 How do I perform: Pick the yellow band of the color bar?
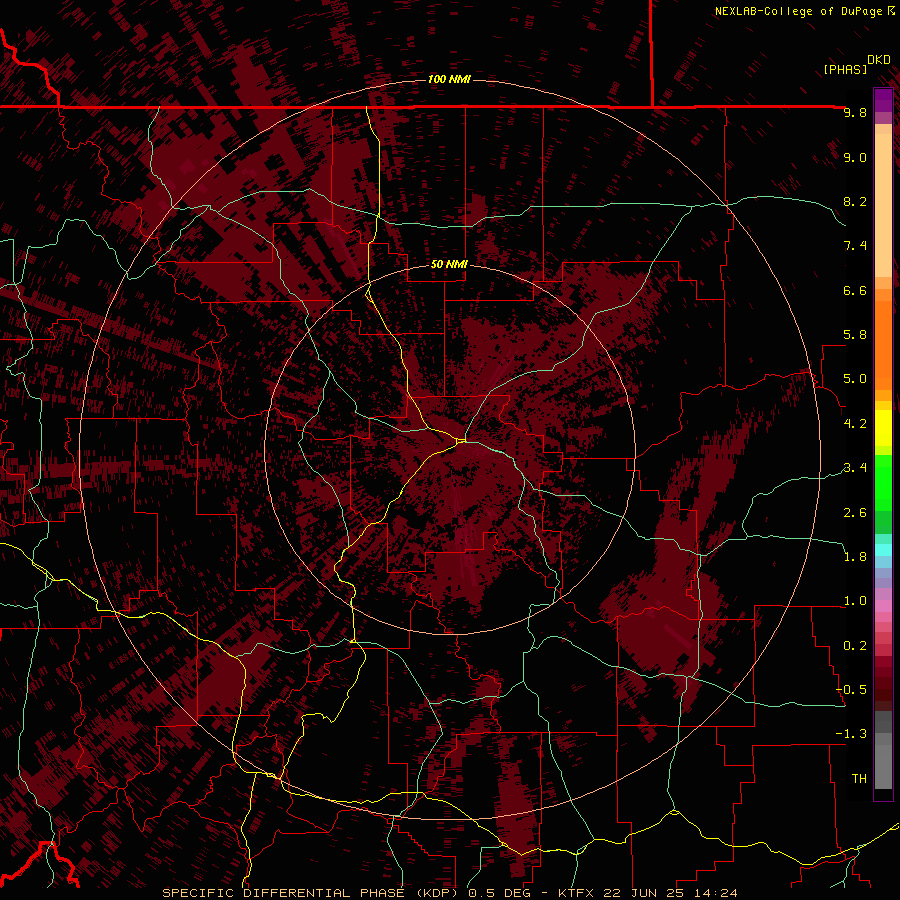[x=883, y=428]
